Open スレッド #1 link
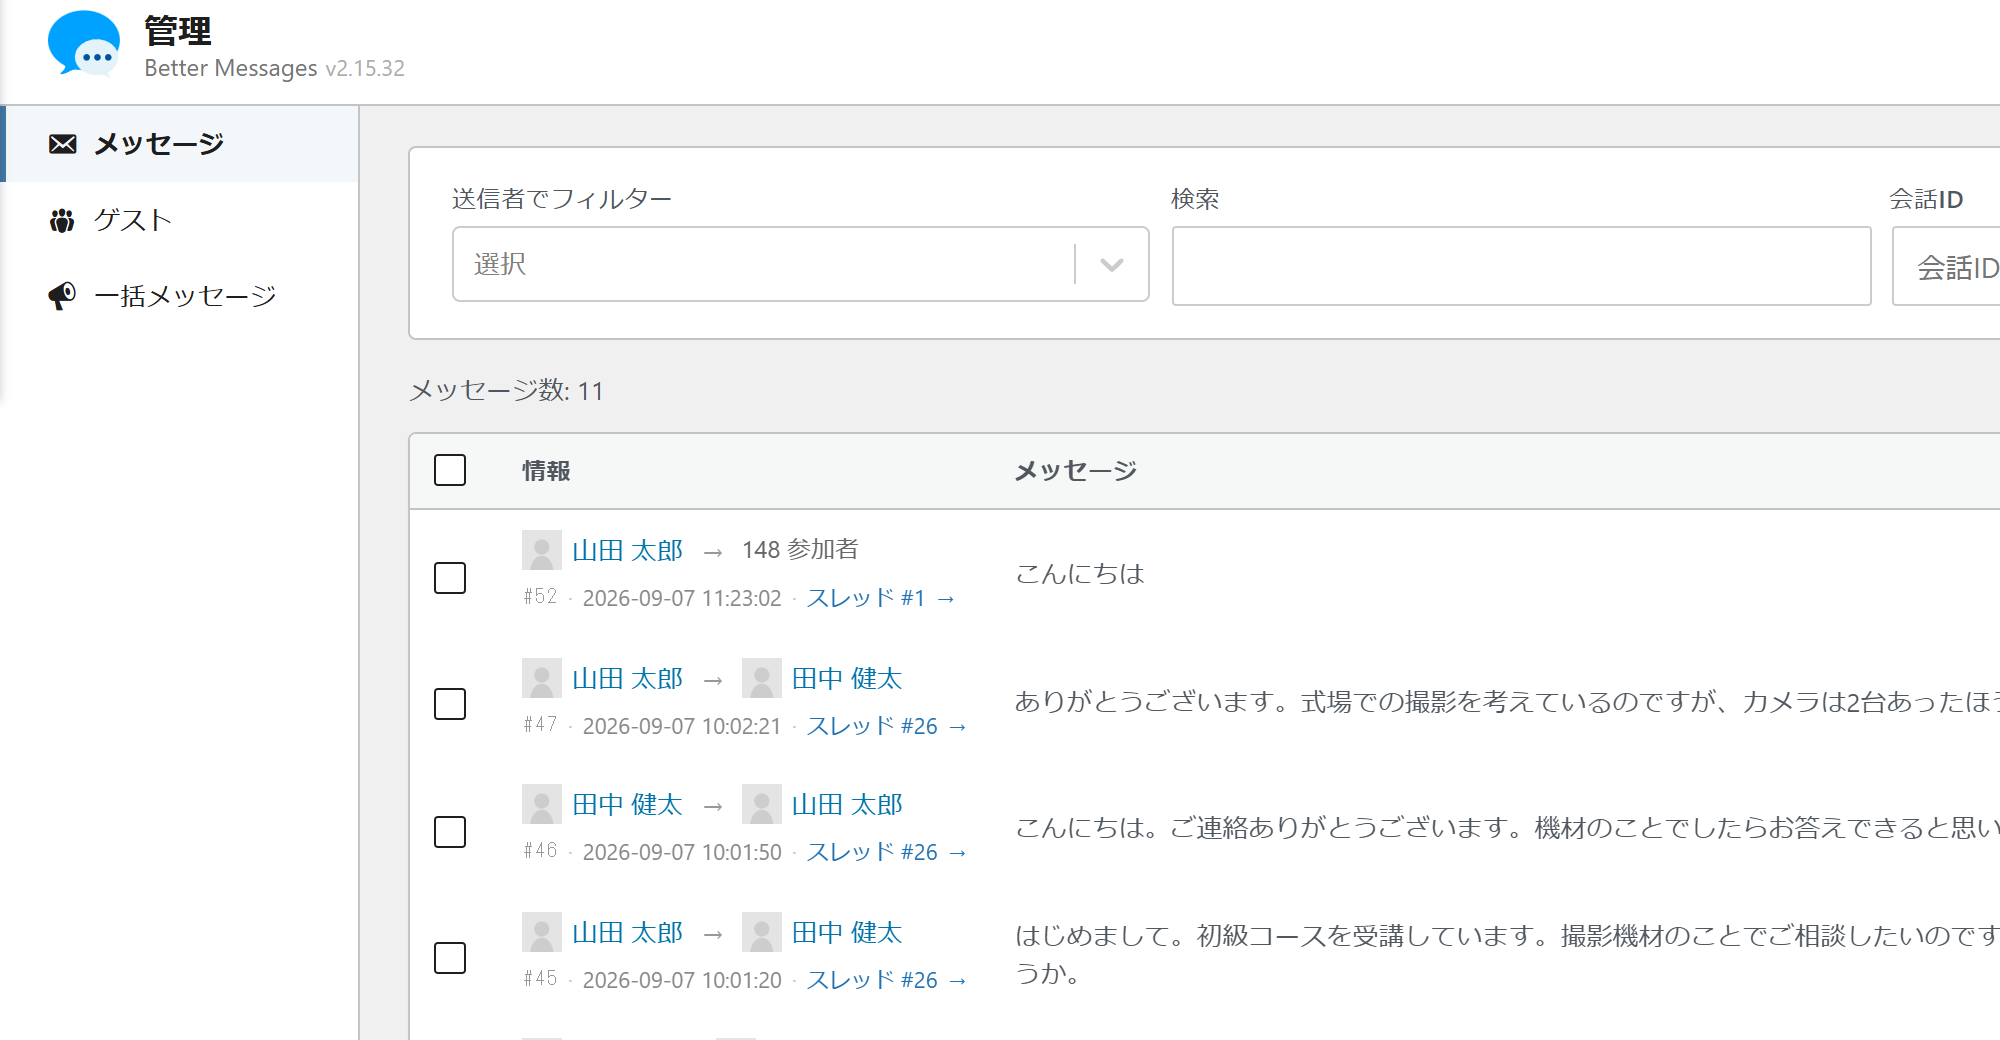This screenshot has height=1040, width=2000. coord(881,598)
